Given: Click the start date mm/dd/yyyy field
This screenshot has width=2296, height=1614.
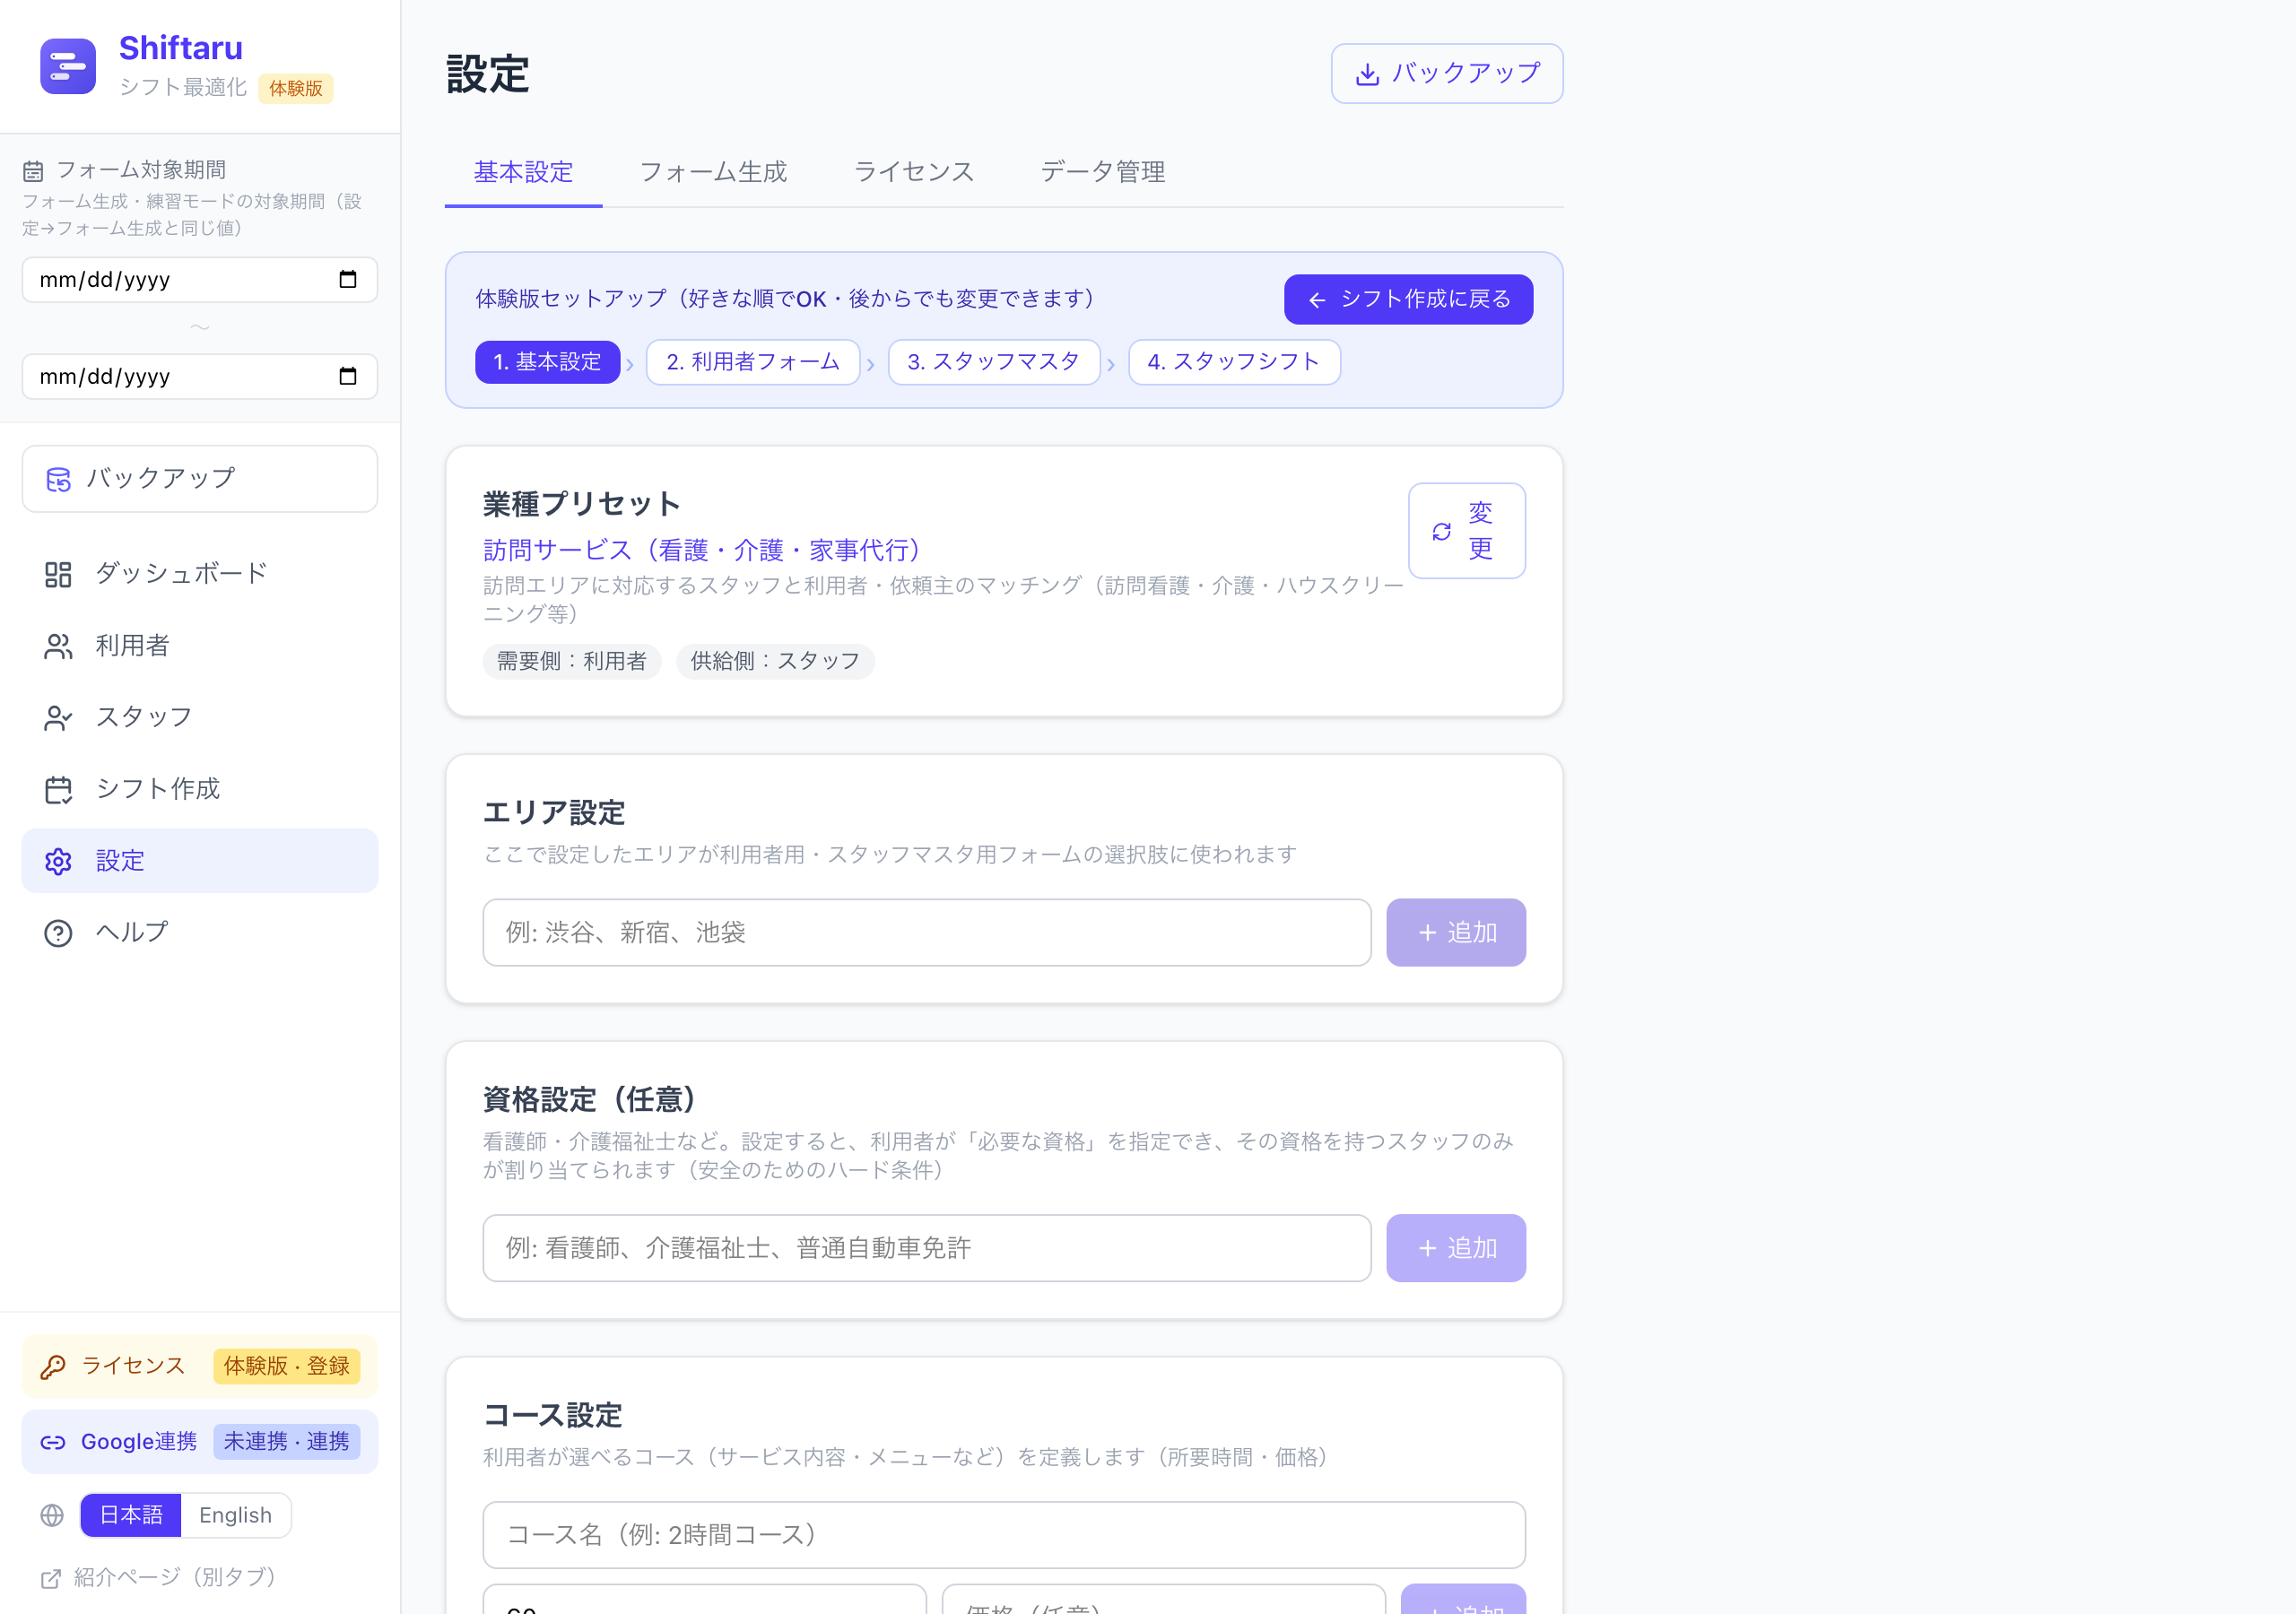Looking at the screenshot, I should [x=200, y=279].
